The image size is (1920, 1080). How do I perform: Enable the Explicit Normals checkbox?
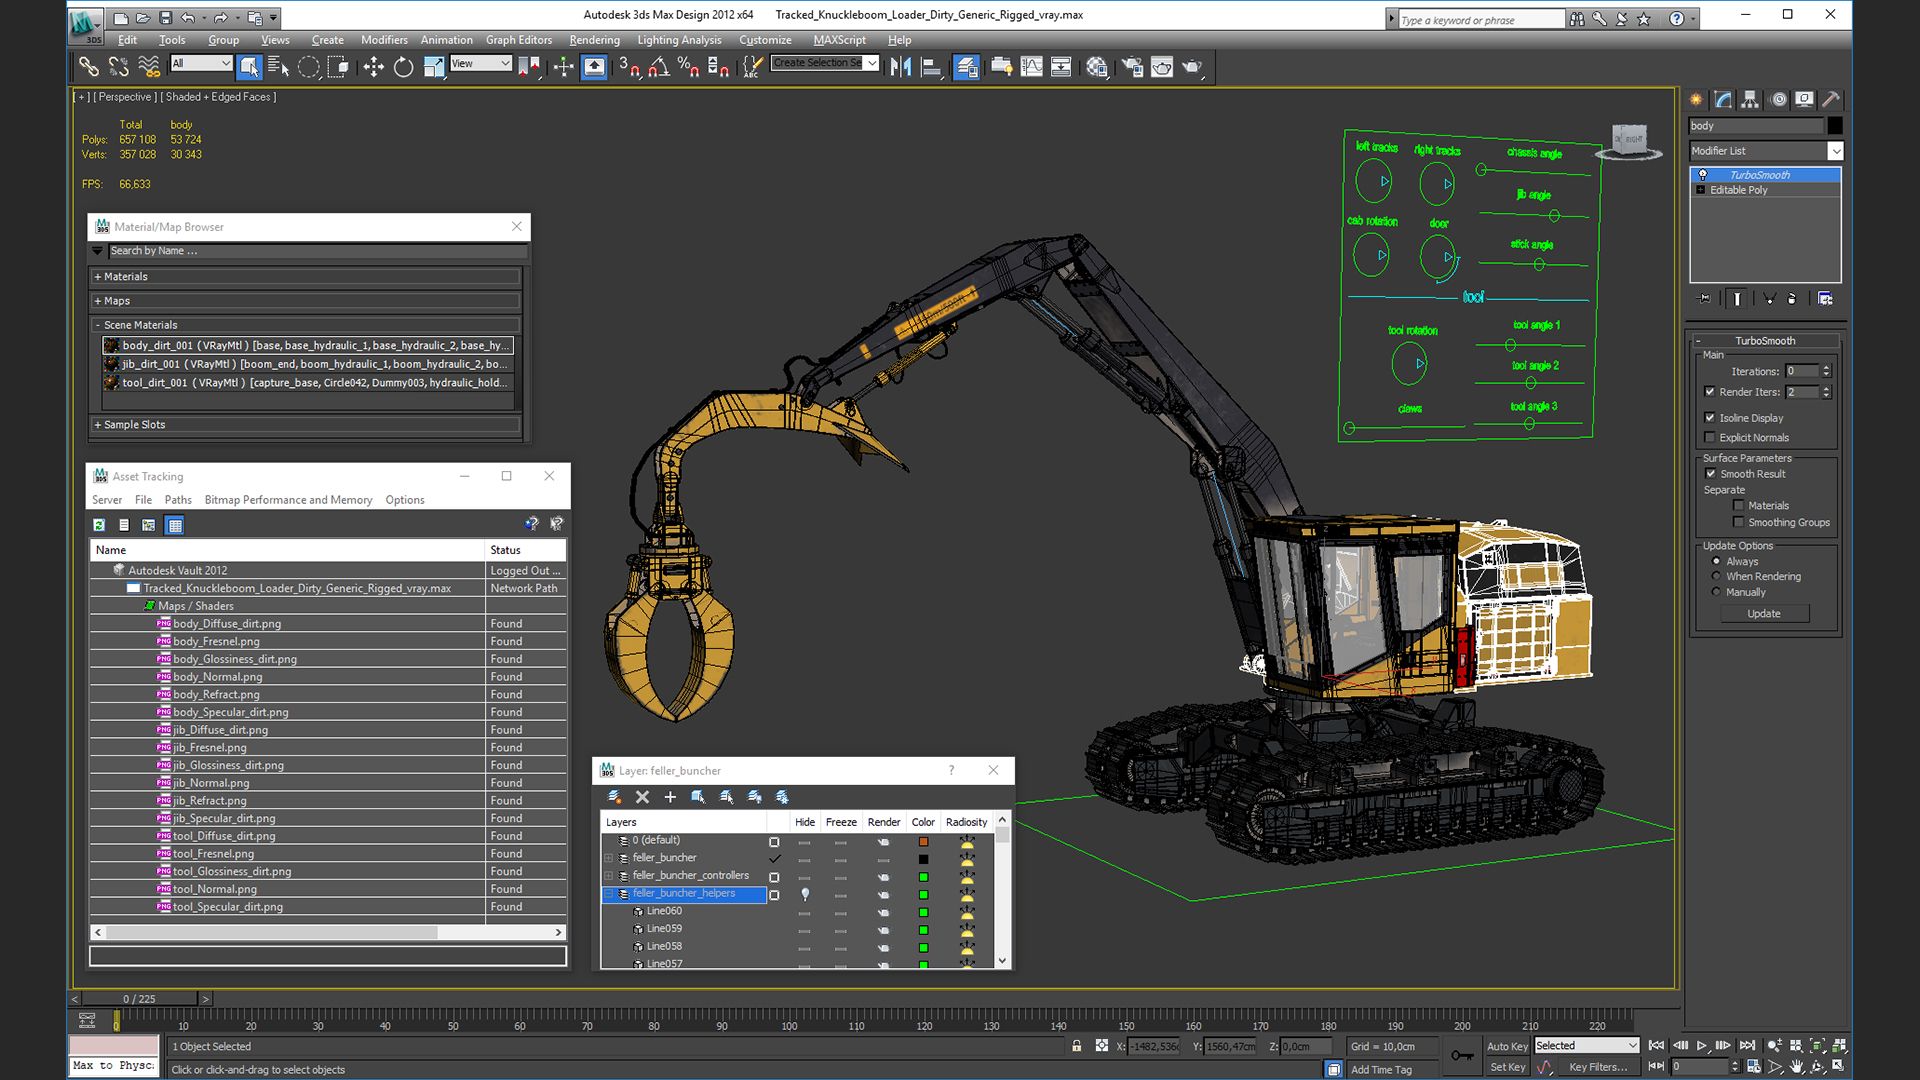1710,438
